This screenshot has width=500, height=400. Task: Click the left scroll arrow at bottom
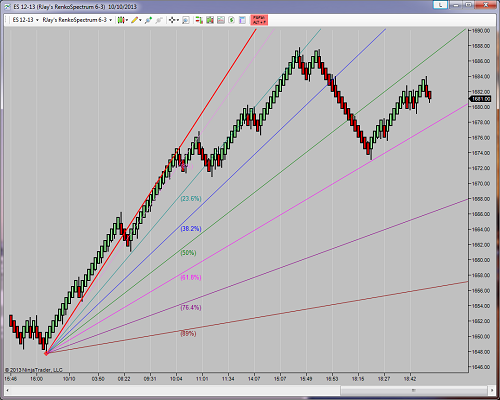pos(7,390)
